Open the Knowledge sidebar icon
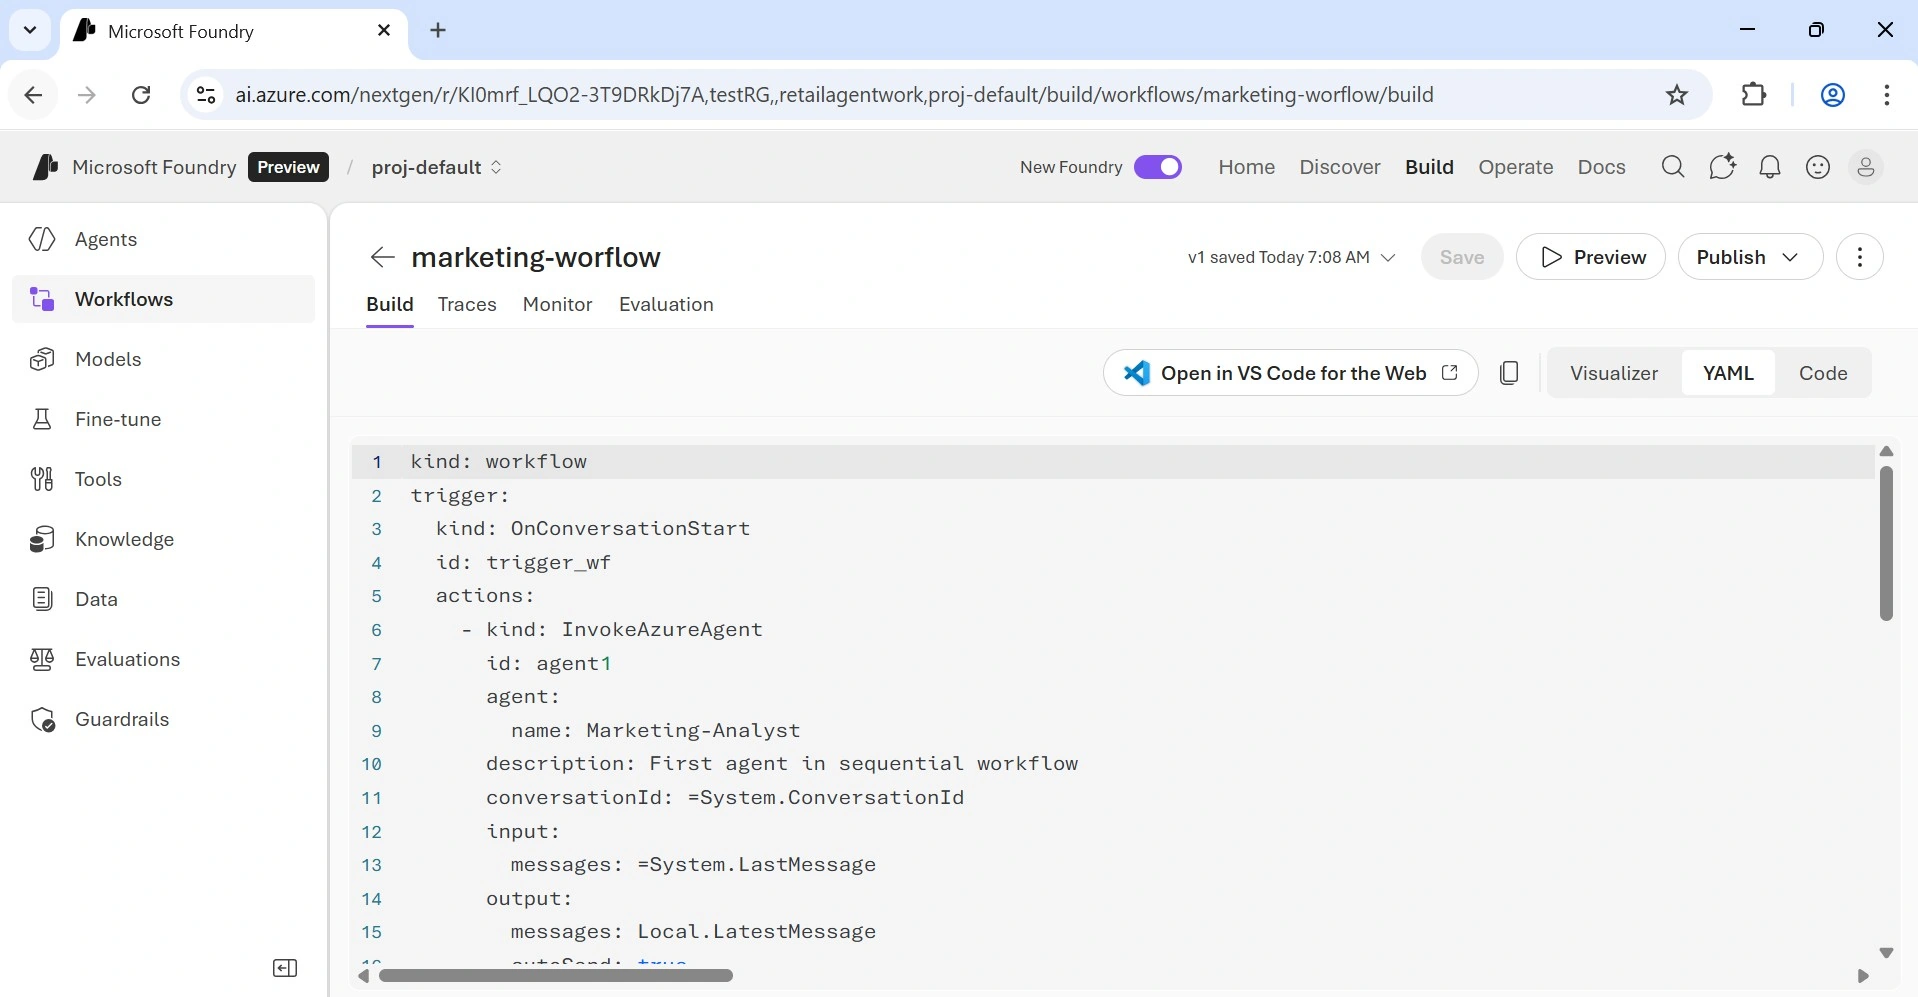This screenshot has height=997, width=1918. pos(42,539)
